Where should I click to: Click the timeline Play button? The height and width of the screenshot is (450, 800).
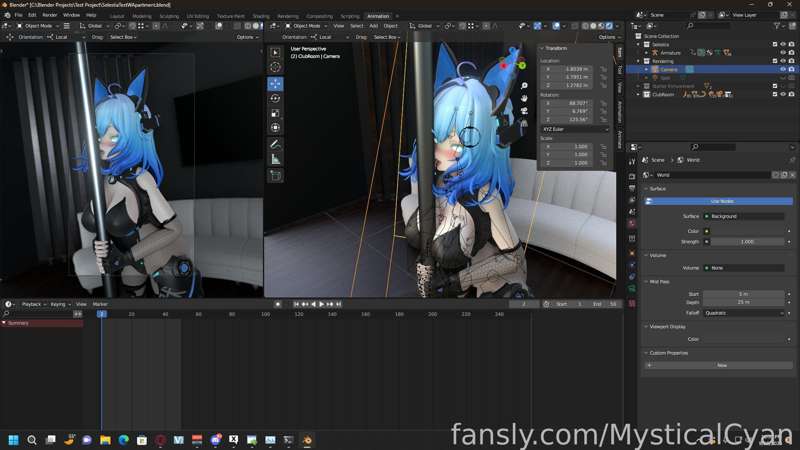point(321,304)
